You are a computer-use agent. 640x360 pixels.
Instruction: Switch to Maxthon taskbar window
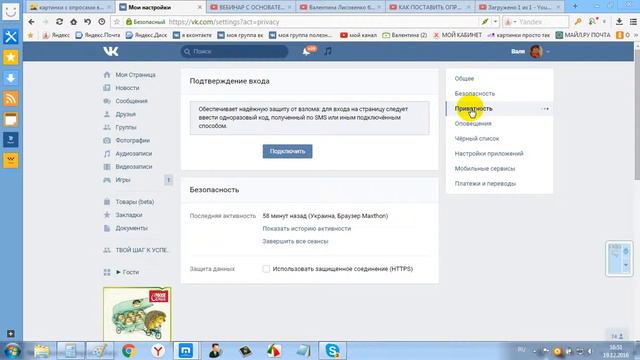pyautogui.click(x=186, y=351)
